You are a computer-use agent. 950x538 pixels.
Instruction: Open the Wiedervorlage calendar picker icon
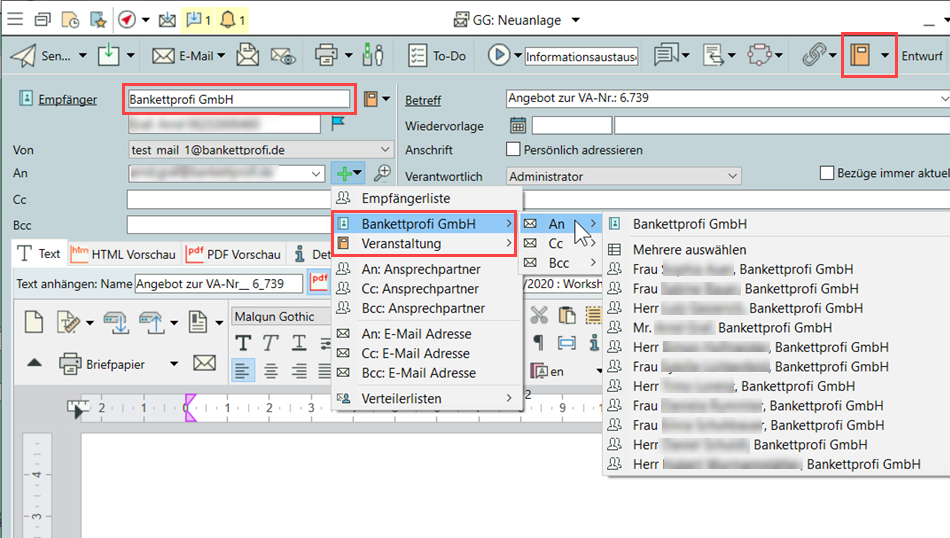(518, 126)
